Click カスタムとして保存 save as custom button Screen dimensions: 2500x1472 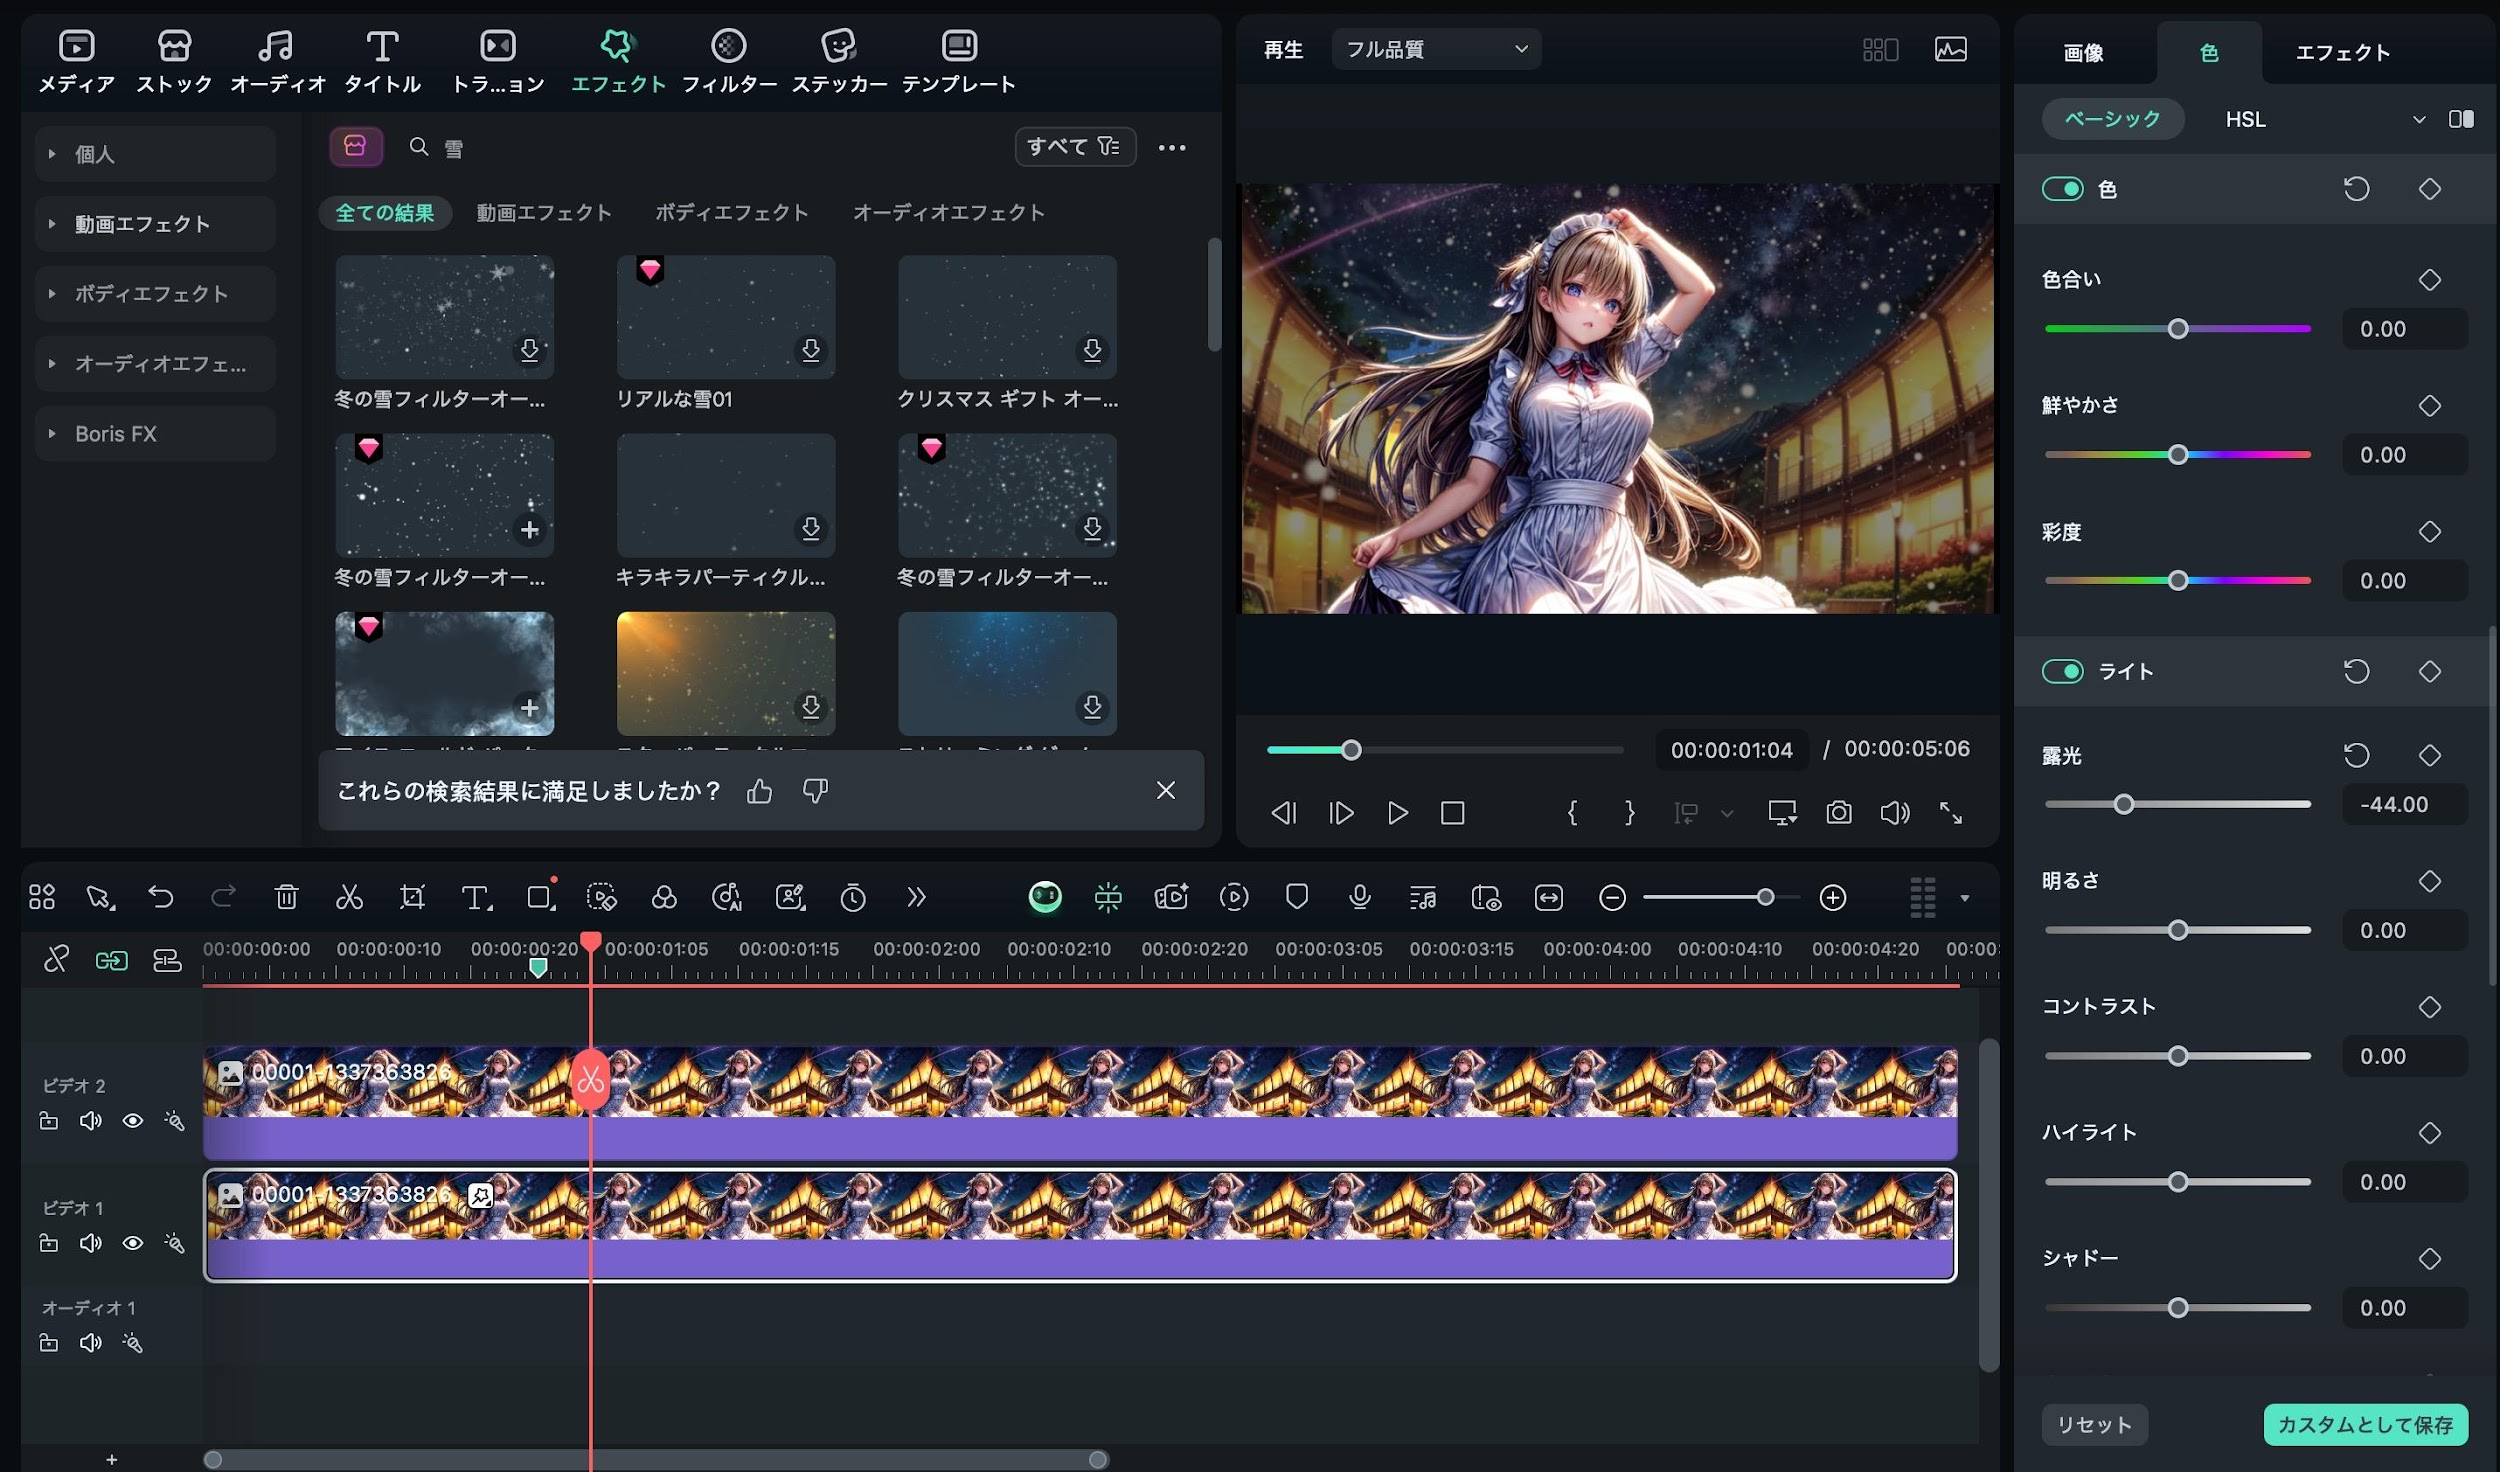2366,1424
